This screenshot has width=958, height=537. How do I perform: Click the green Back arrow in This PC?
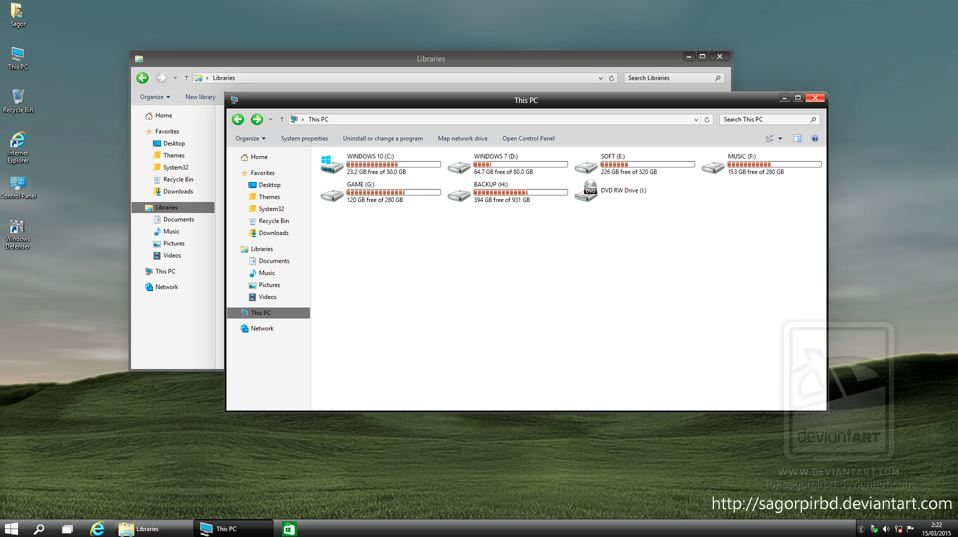click(238, 119)
